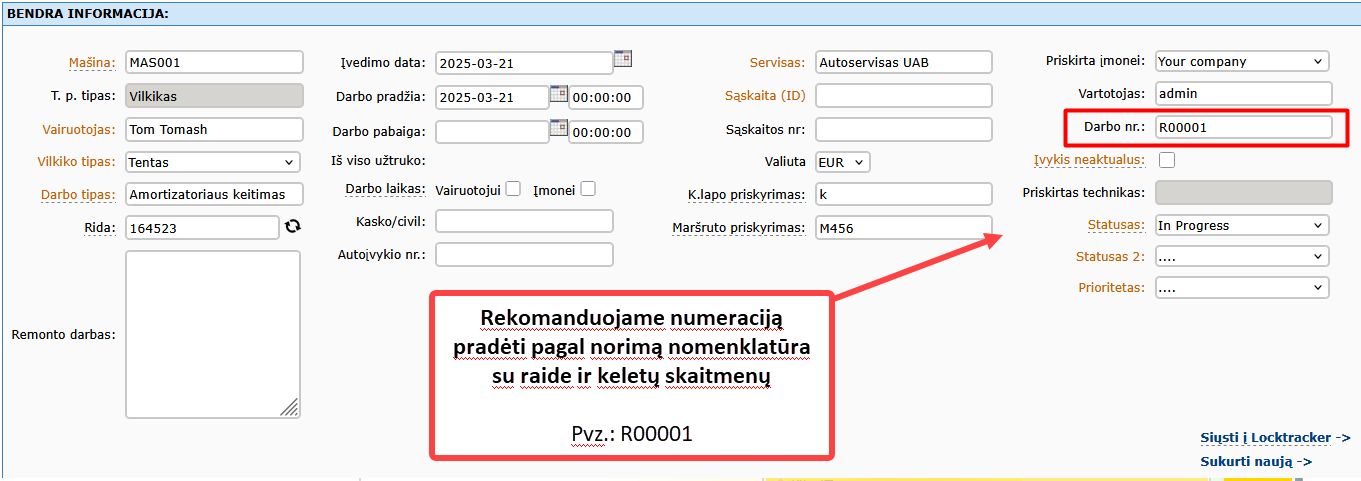
Task: Click the Iš viso užtruko label
Action: [378, 161]
